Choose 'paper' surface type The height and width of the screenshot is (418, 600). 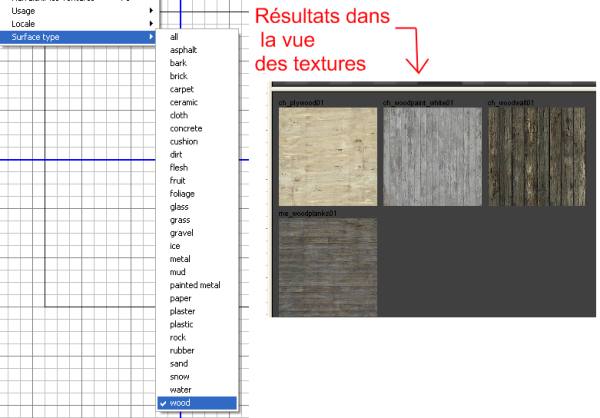tap(197, 298)
